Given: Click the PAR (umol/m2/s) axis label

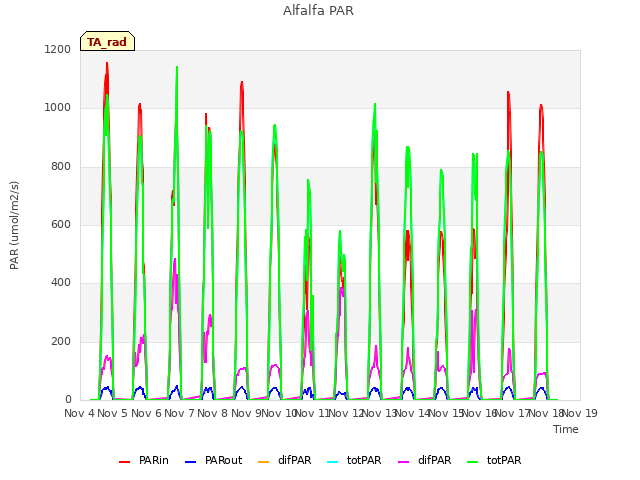Looking at the screenshot, I should tap(14, 225).
